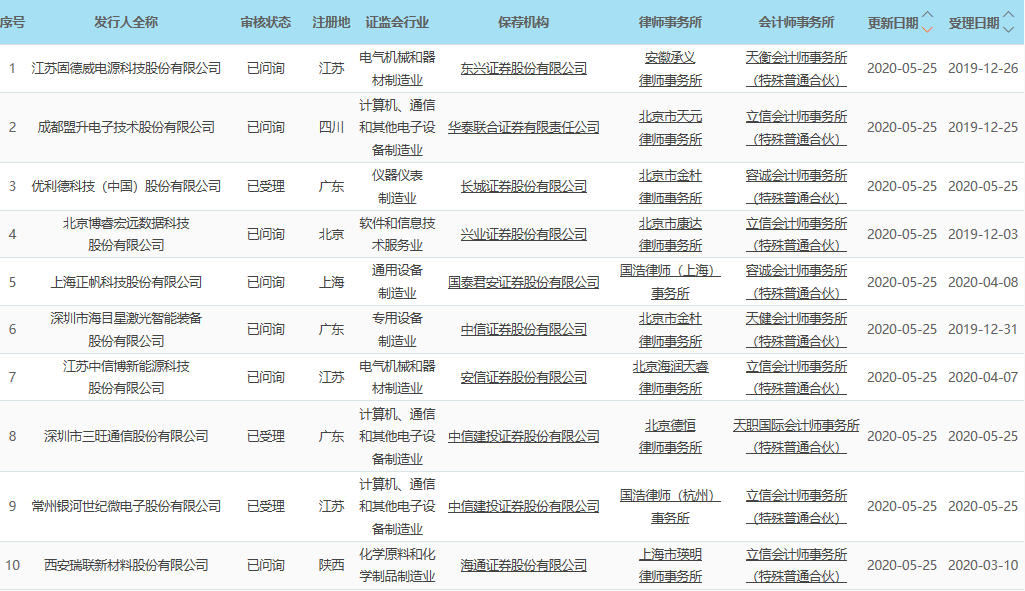Click the 审核状态 column header
Image resolution: width=1025 pixels, height=591 pixels.
tap(265, 22)
